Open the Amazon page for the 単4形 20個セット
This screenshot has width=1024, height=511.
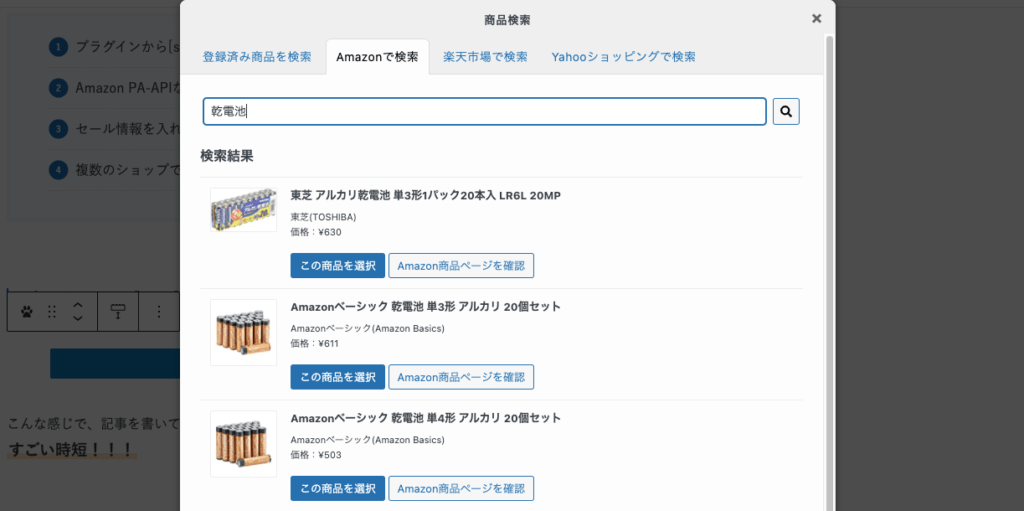(x=461, y=488)
